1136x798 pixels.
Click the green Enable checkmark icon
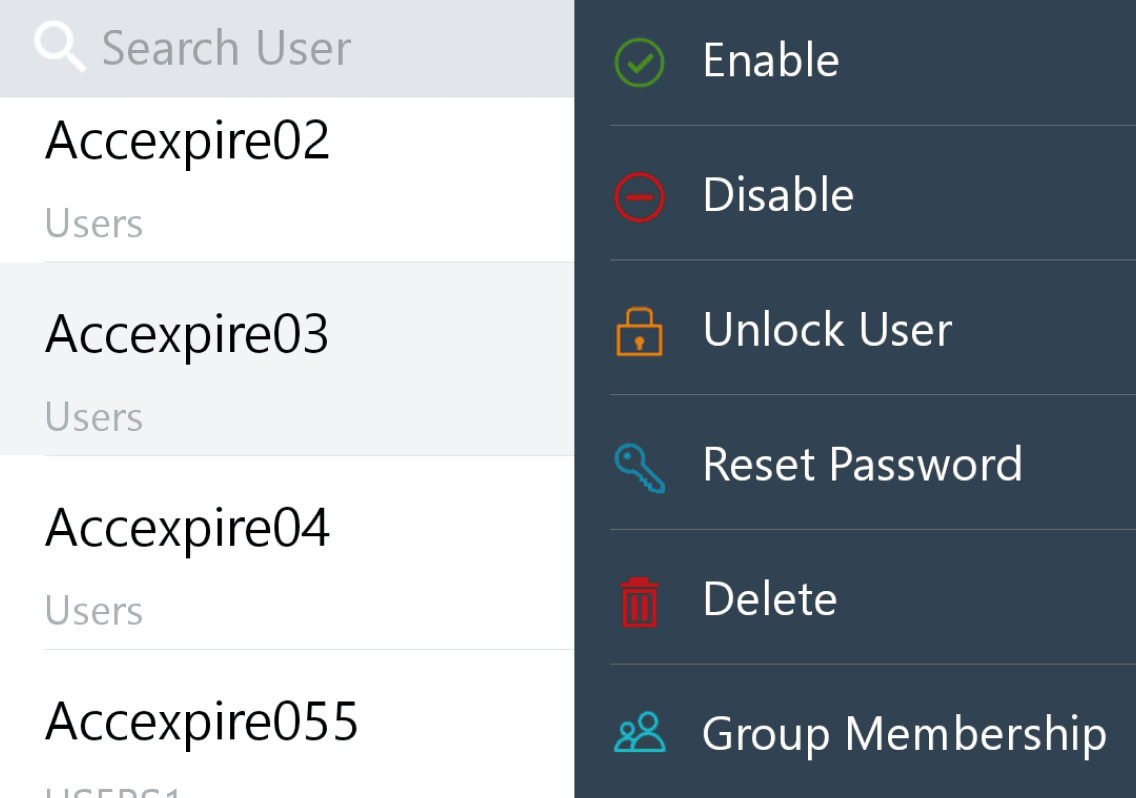(638, 62)
